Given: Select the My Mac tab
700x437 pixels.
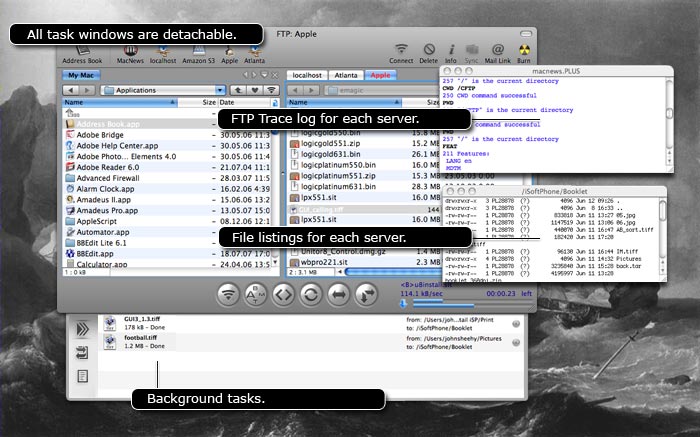Looking at the screenshot, I should (81, 75).
